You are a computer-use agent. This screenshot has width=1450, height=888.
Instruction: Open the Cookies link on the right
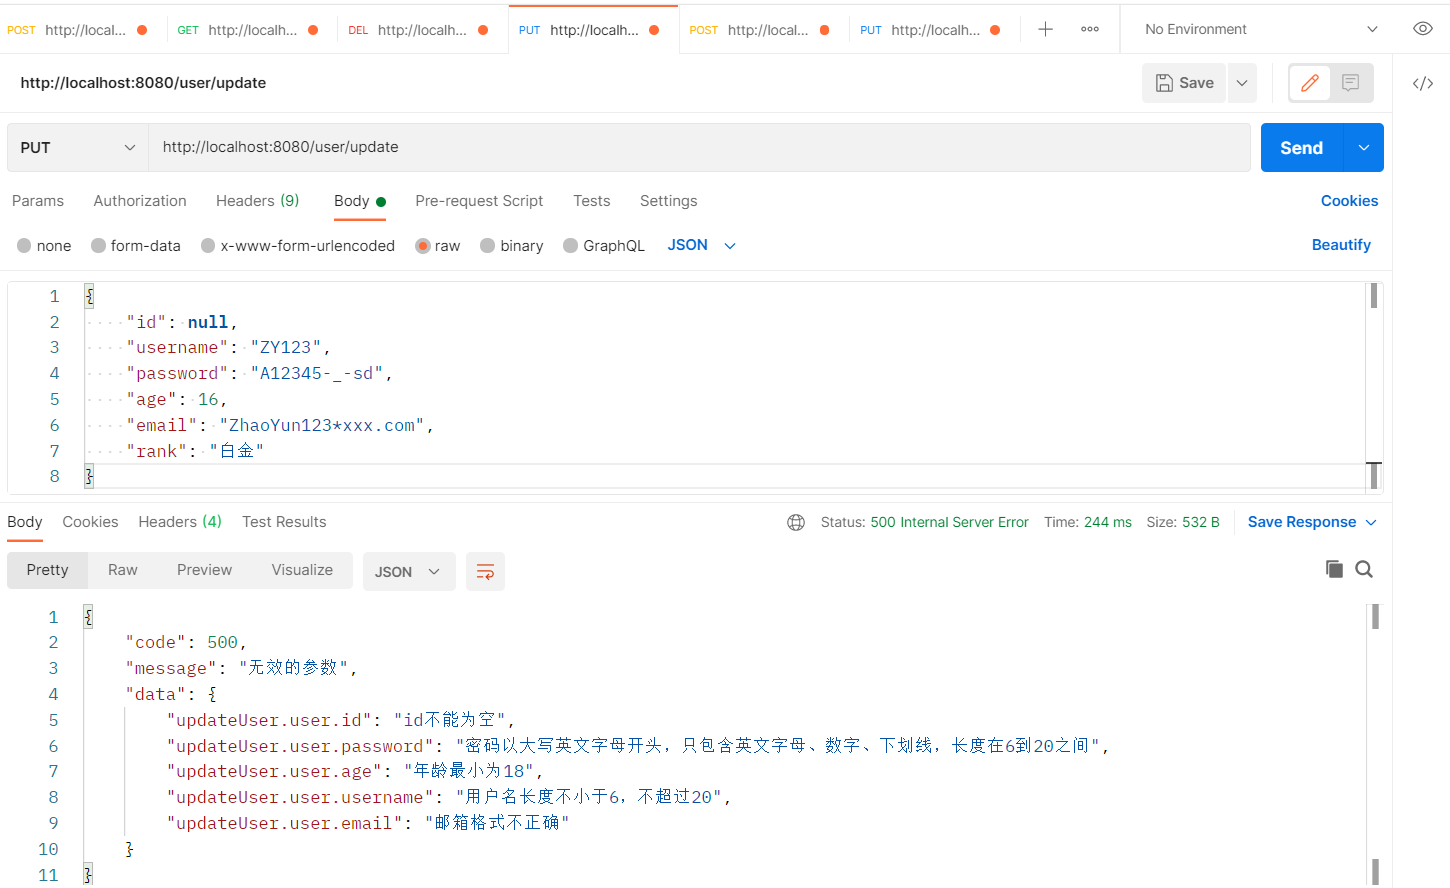[1349, 201]
